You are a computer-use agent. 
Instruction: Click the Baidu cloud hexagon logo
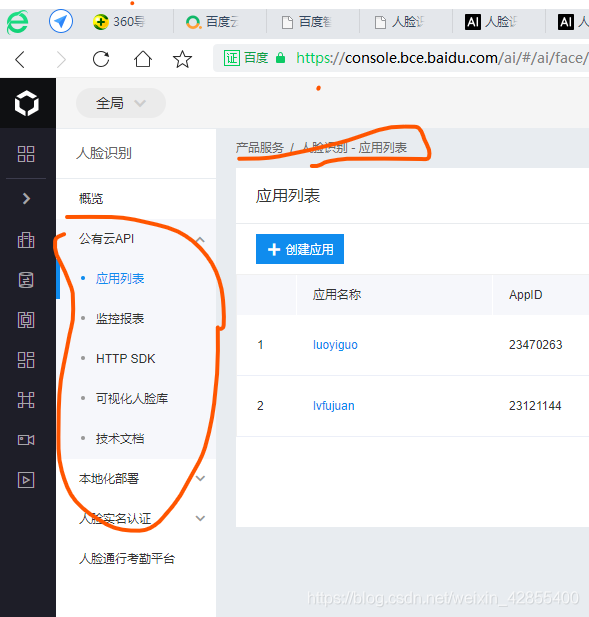click(27, 103)
